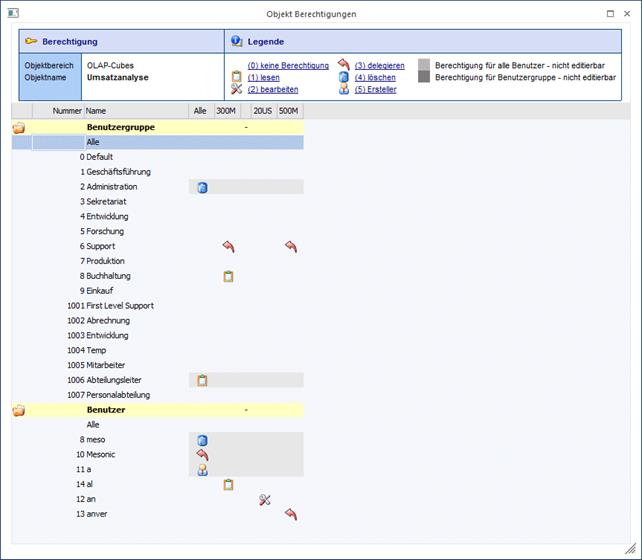642x560 pixels.
Task: Click the delete icon in Administration row
Action: coord(202,187)
